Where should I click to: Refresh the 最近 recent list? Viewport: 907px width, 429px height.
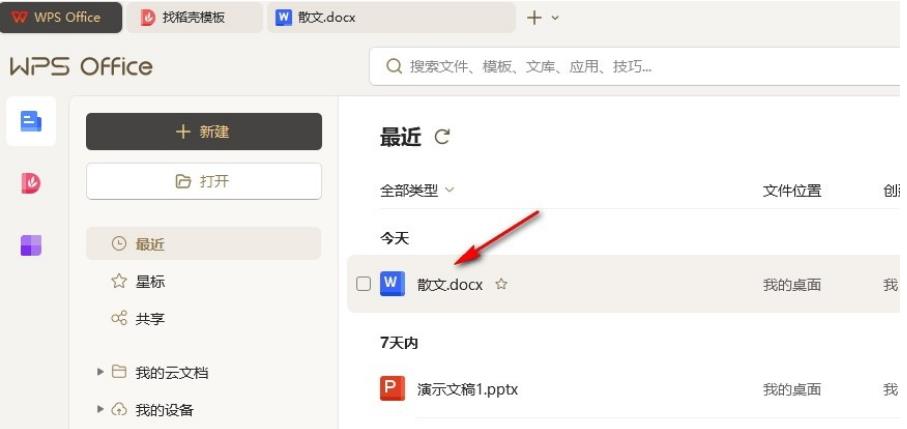click(x=442, y=137)
